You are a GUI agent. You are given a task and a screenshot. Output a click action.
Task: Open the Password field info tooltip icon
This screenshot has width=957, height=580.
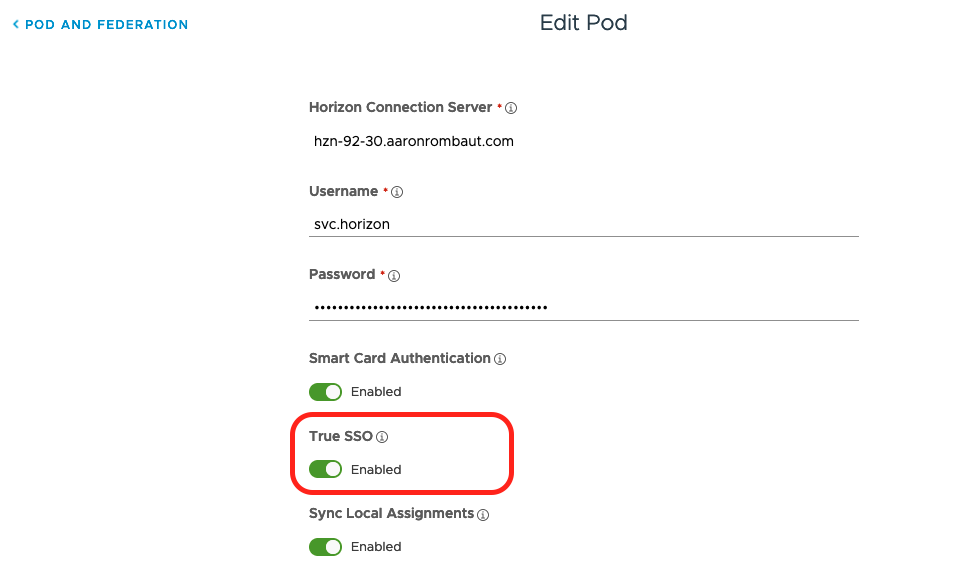(x=394, y=275)
